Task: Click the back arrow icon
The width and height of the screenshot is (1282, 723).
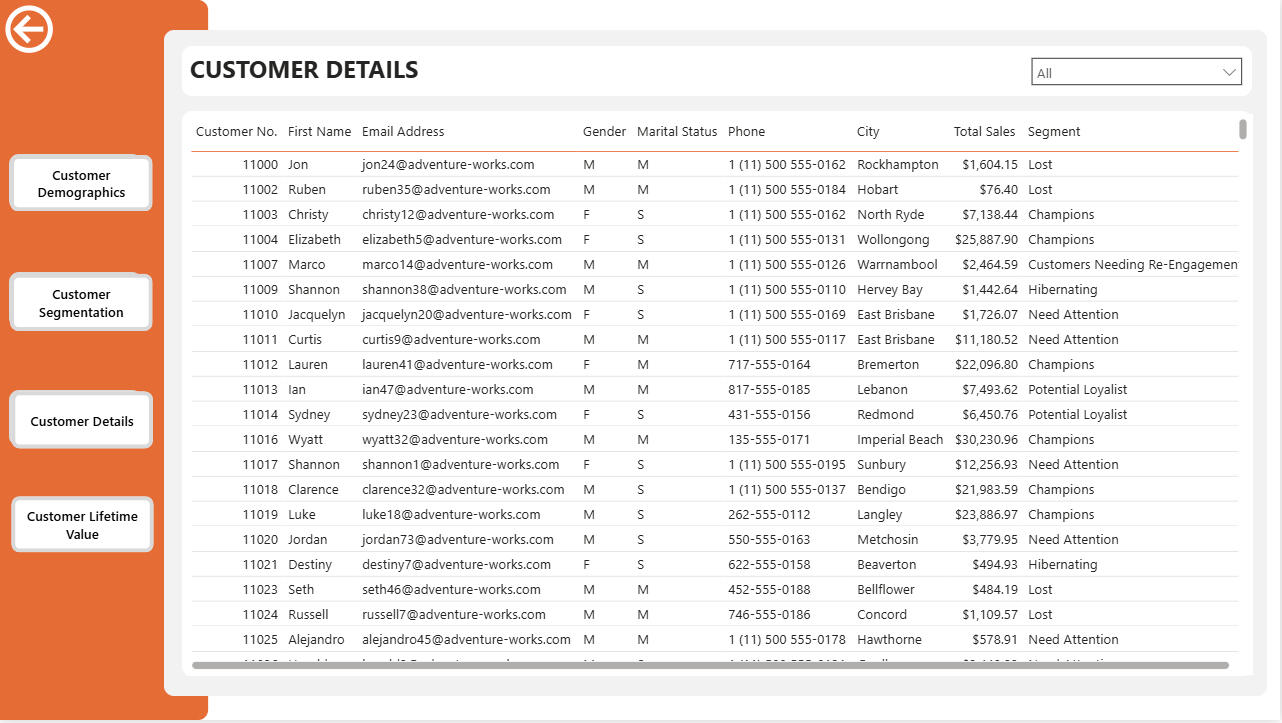Action: coord(29,29)
